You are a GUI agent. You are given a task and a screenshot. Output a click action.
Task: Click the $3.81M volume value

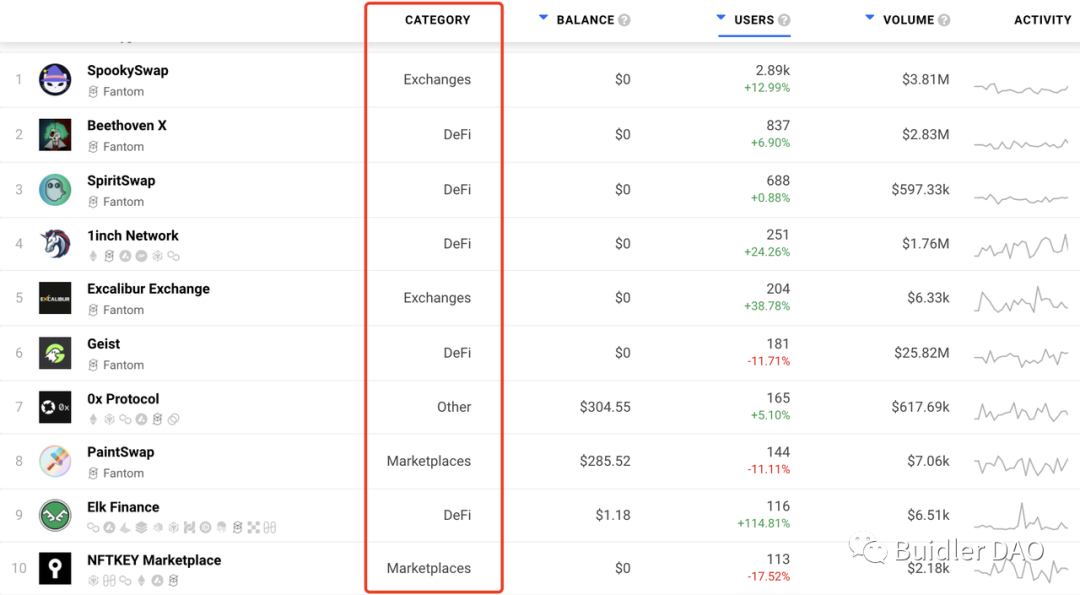click(926, 80)
